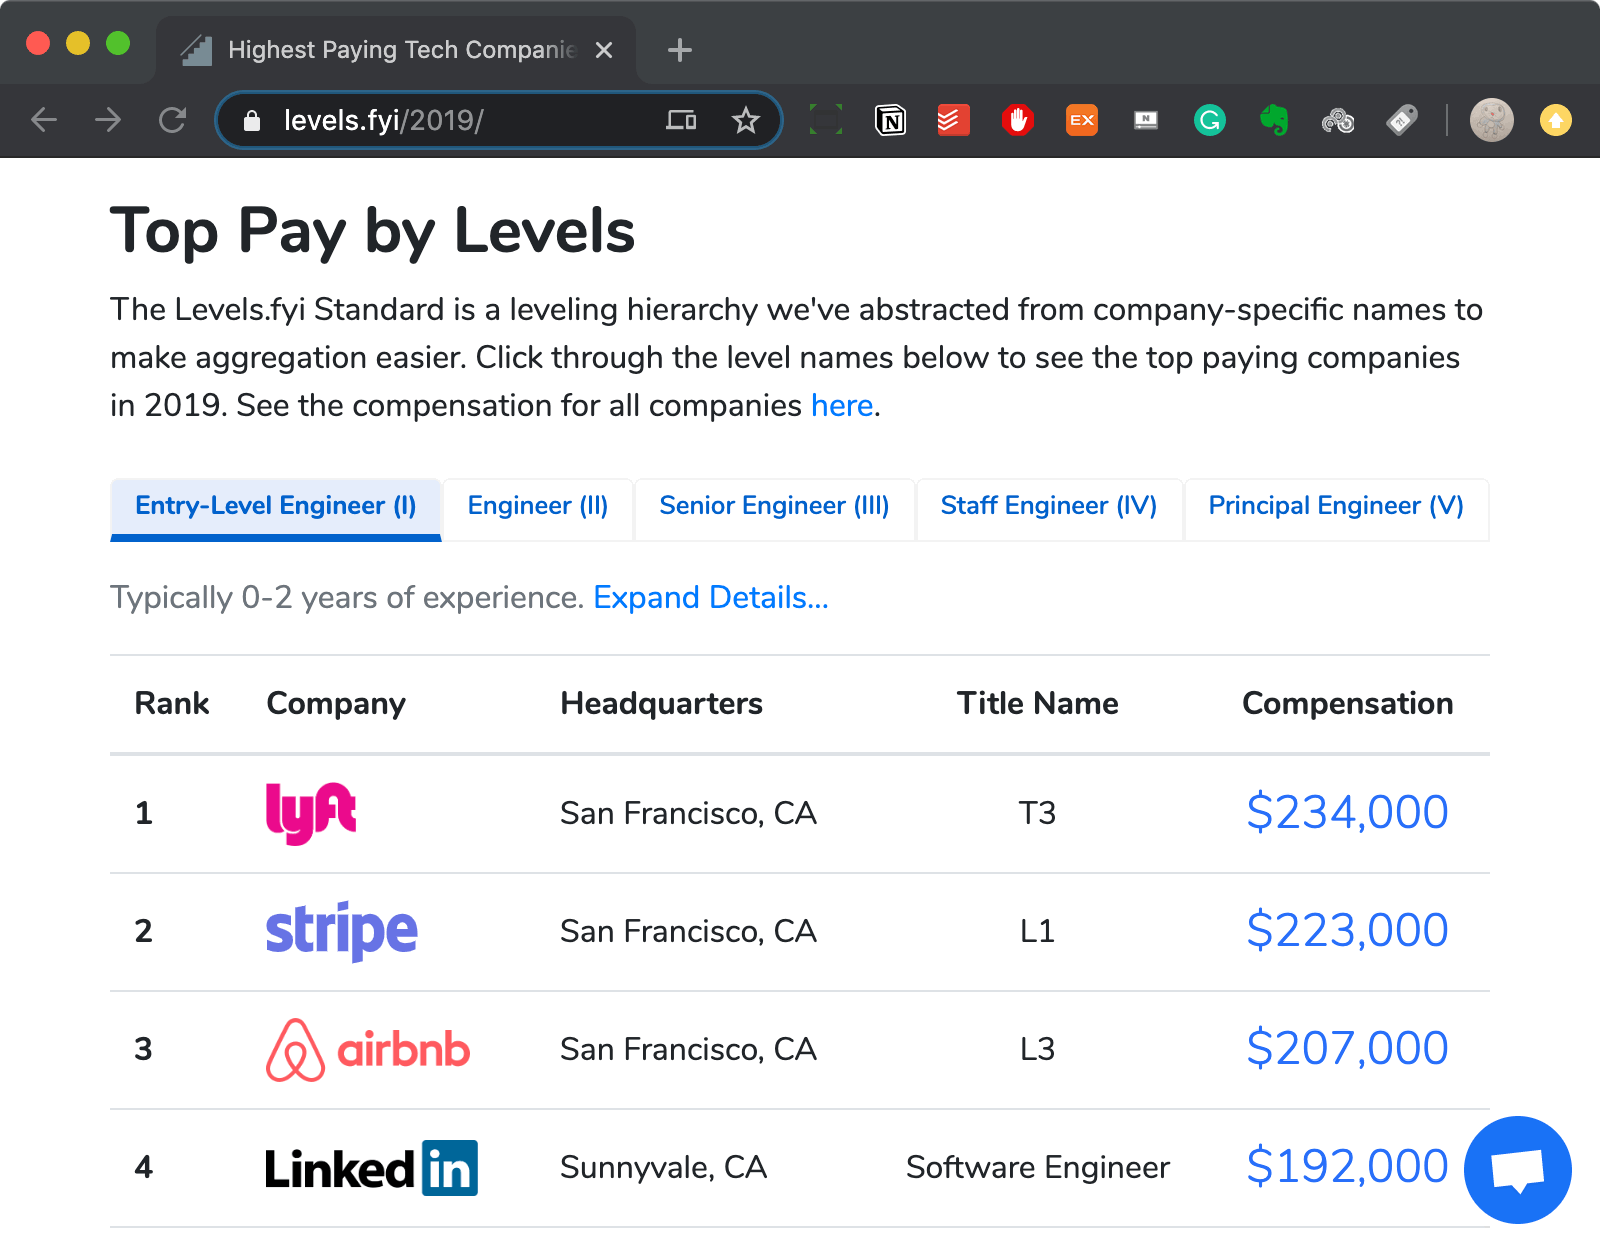
Task: Click the lock icon in the address bar
Action: (252, 121)
